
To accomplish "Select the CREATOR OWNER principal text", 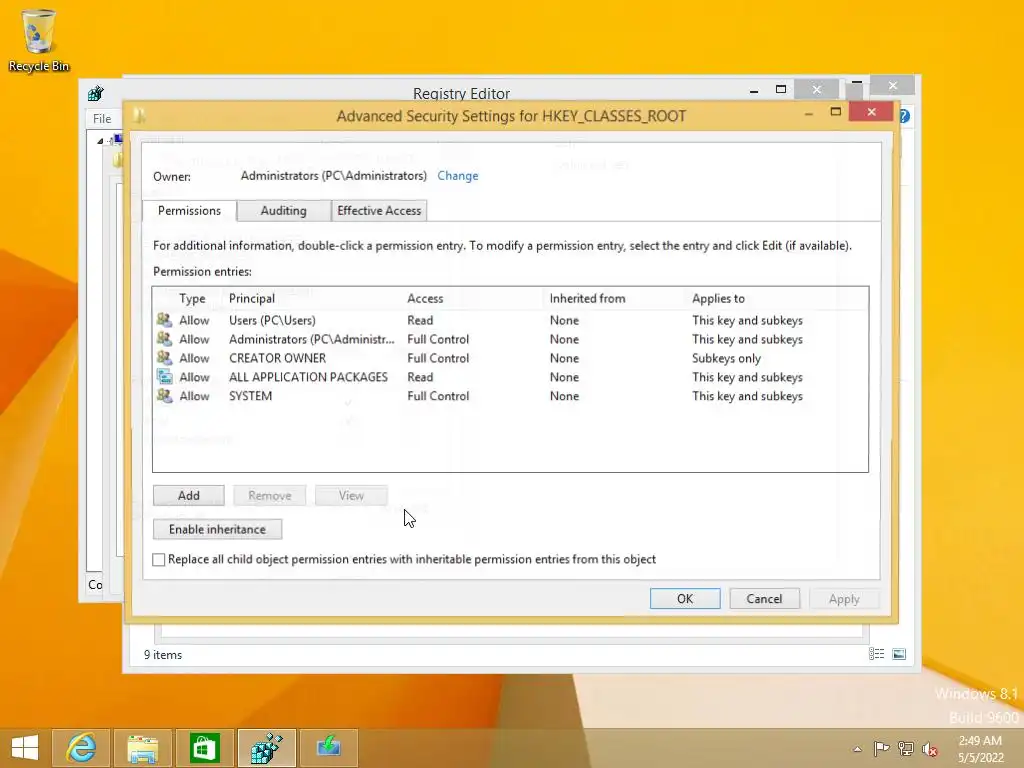I will [x=278, y=358].
